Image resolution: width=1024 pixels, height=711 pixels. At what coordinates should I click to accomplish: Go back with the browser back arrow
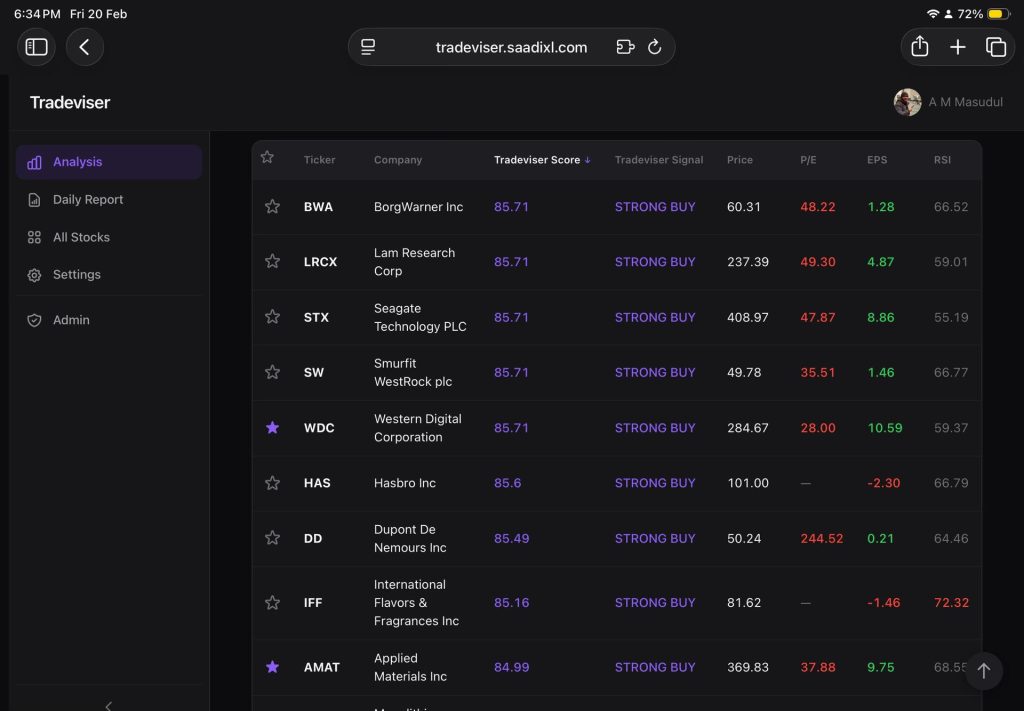tap(84, 47)
